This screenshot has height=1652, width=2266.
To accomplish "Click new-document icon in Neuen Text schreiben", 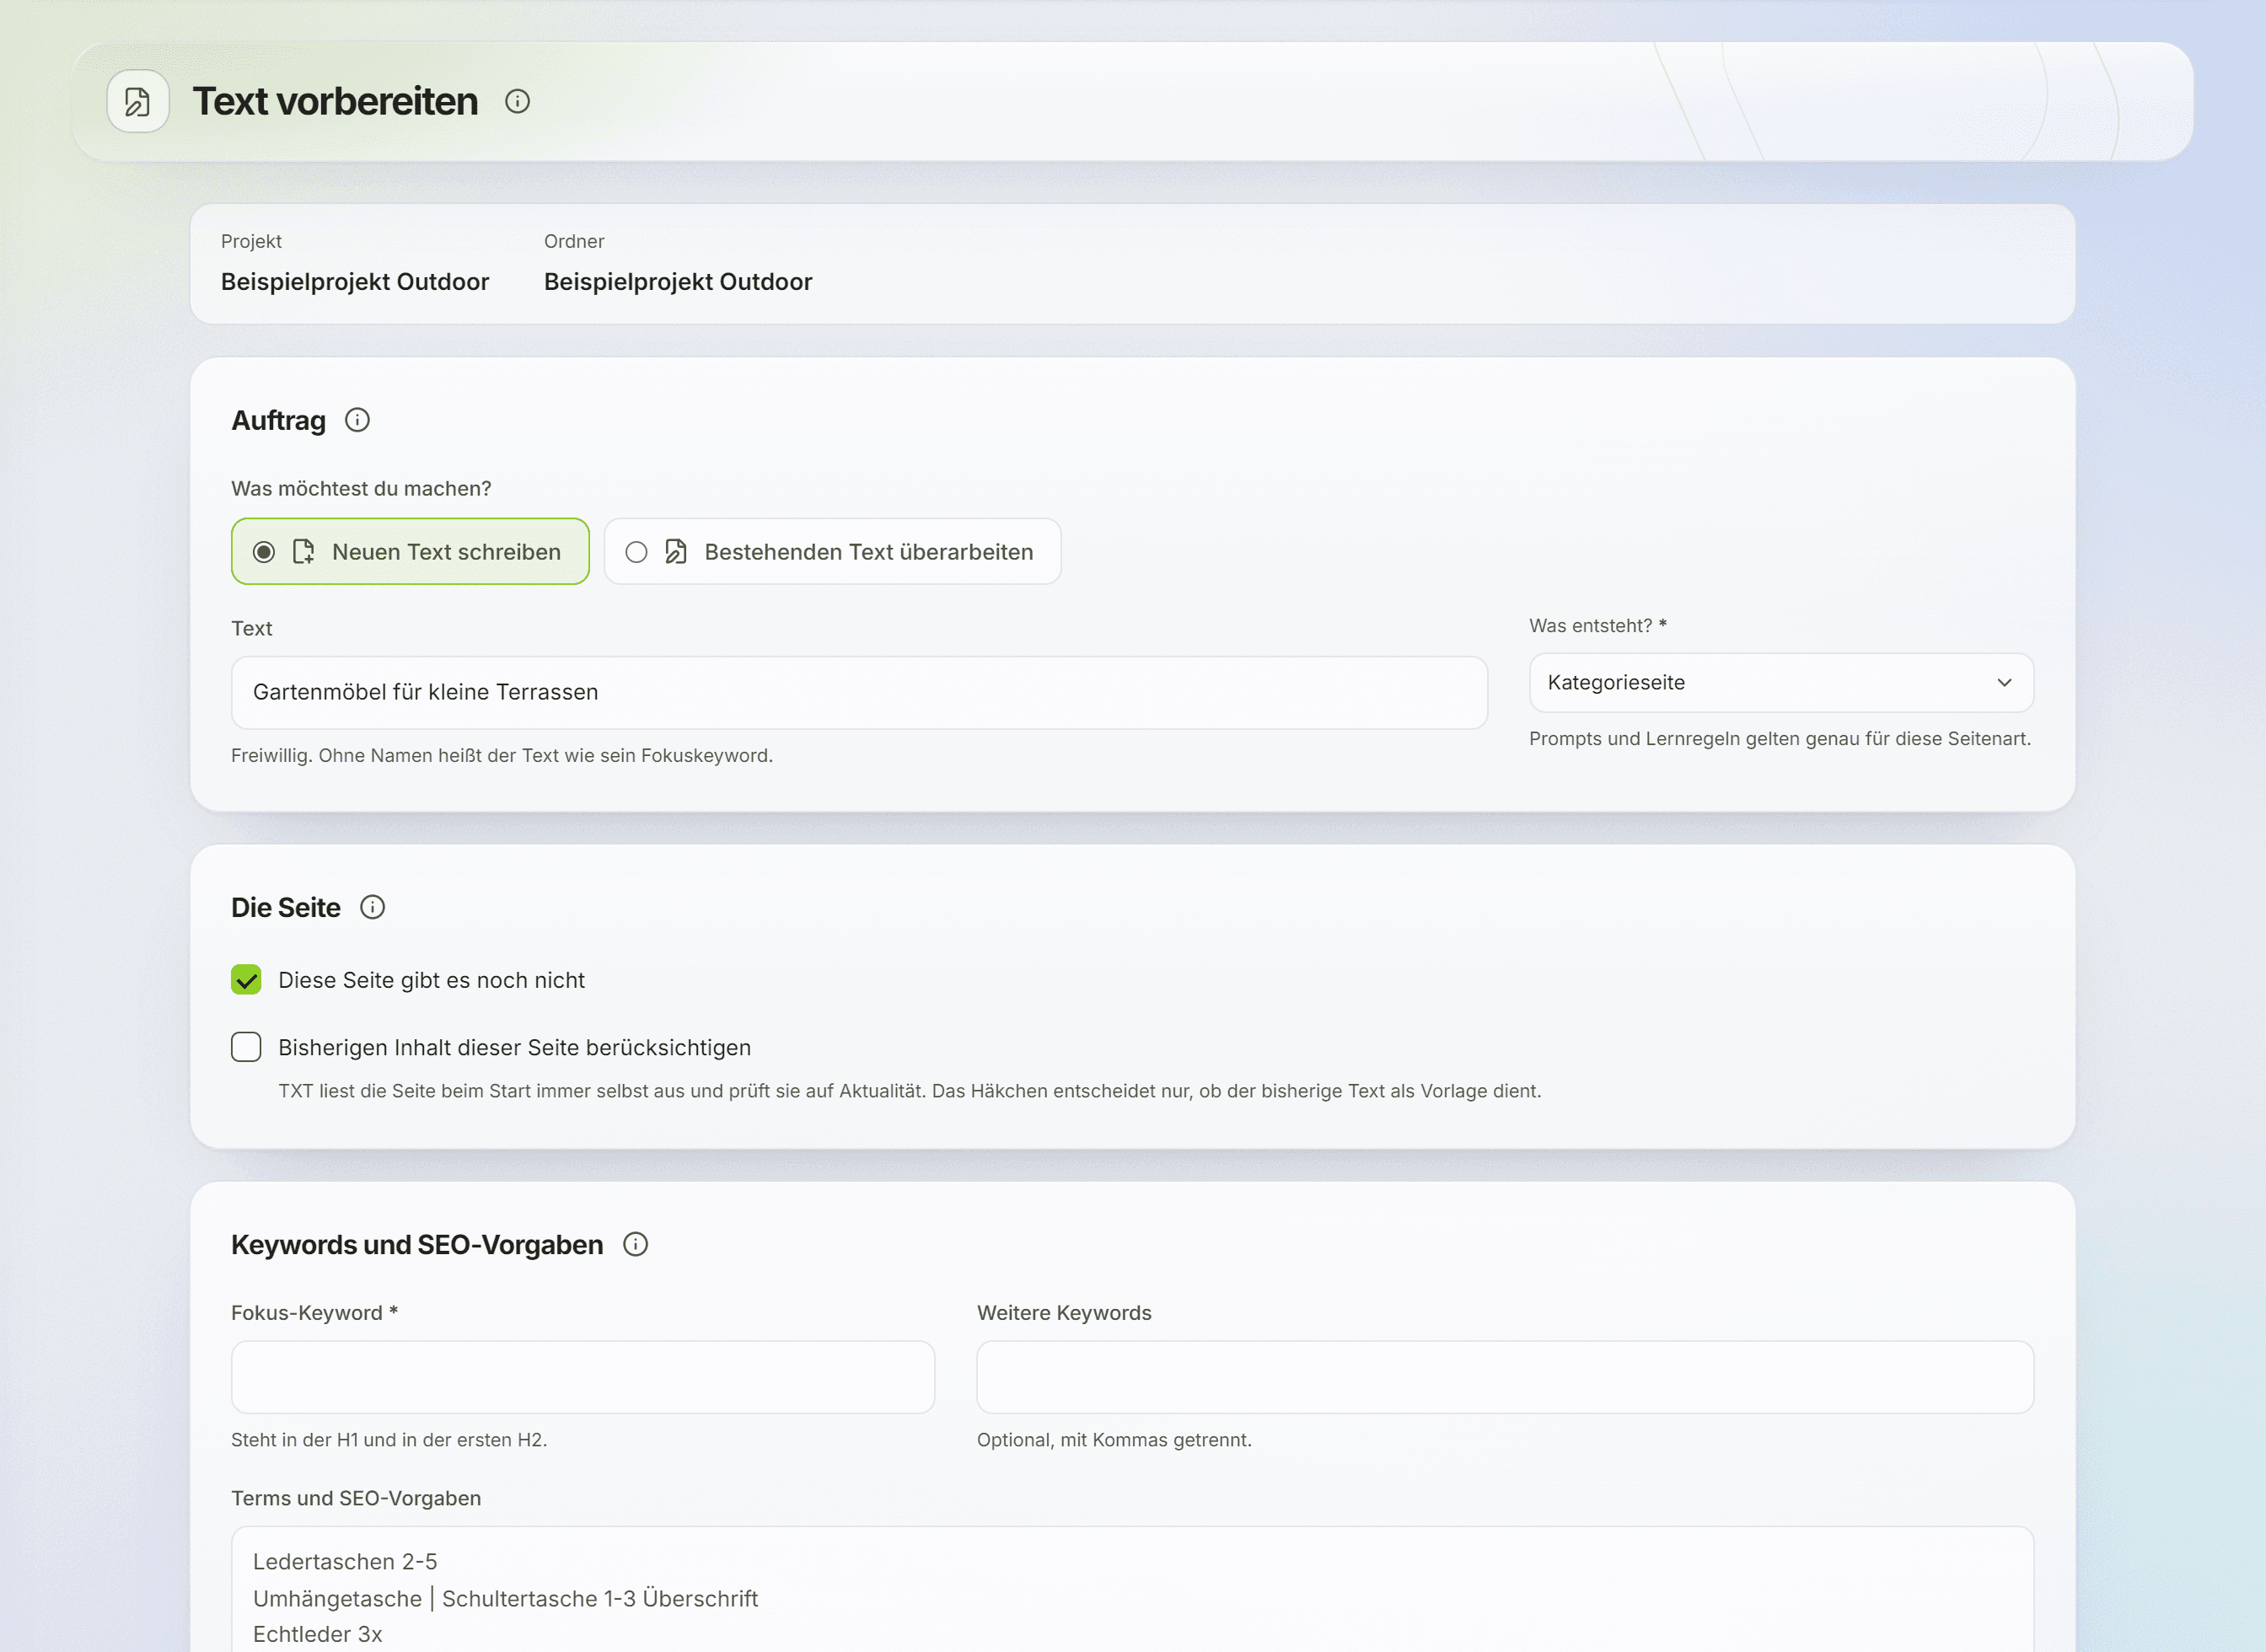I will 303,552.
